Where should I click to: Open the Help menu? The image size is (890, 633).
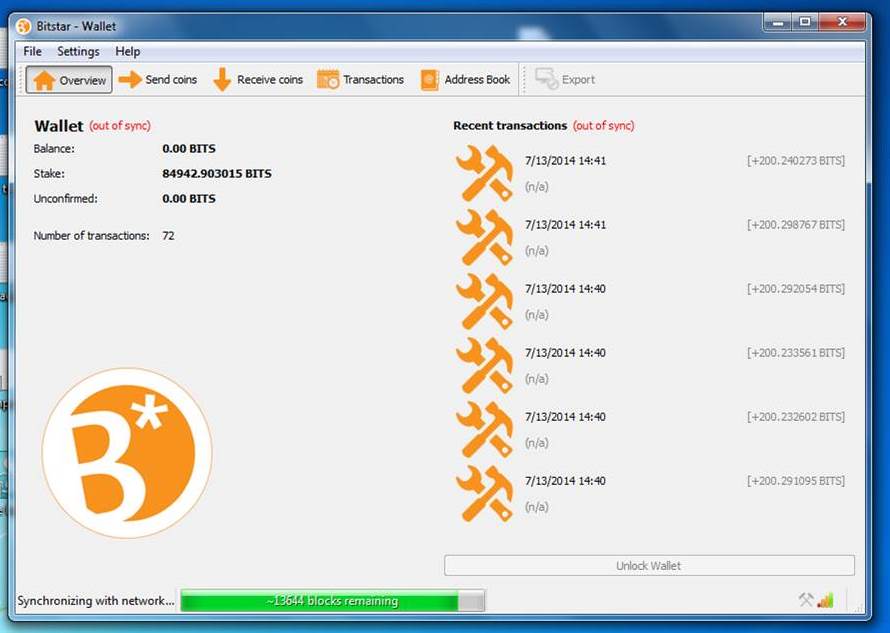[x=128, y=51]
